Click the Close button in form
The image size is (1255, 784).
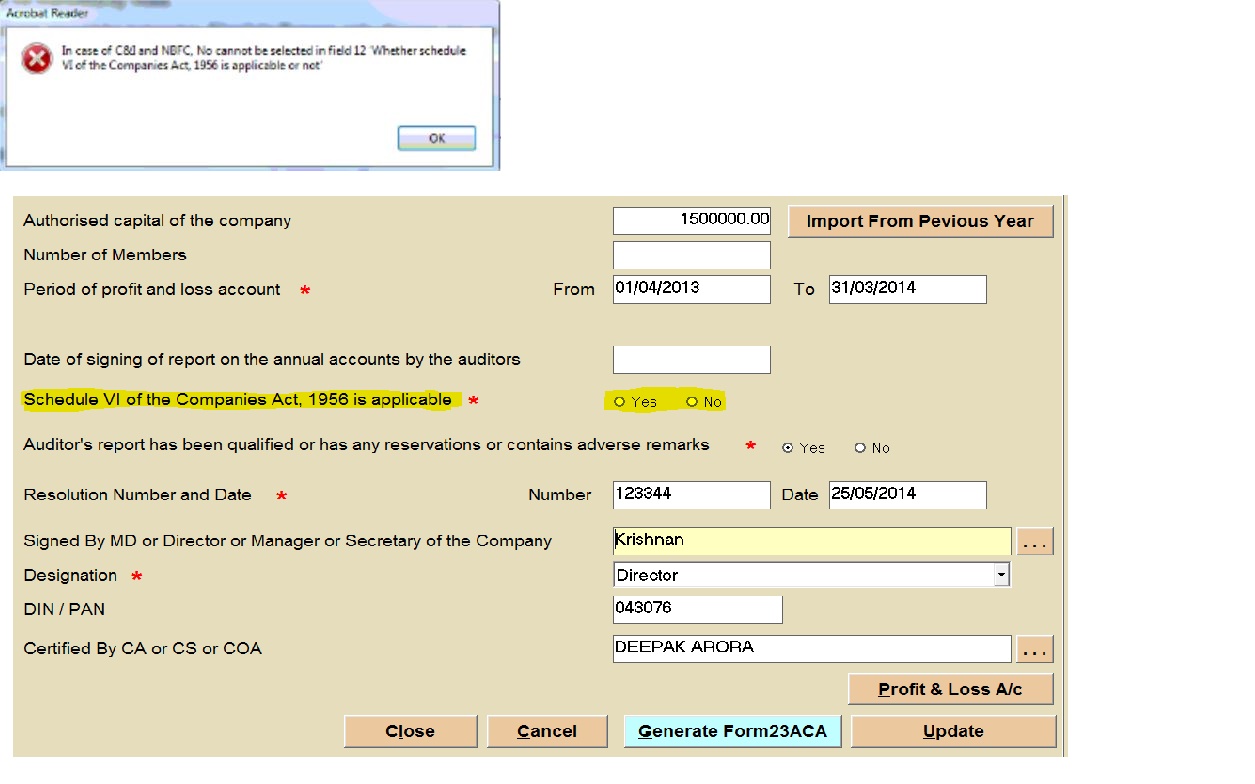tap(410, 731)
